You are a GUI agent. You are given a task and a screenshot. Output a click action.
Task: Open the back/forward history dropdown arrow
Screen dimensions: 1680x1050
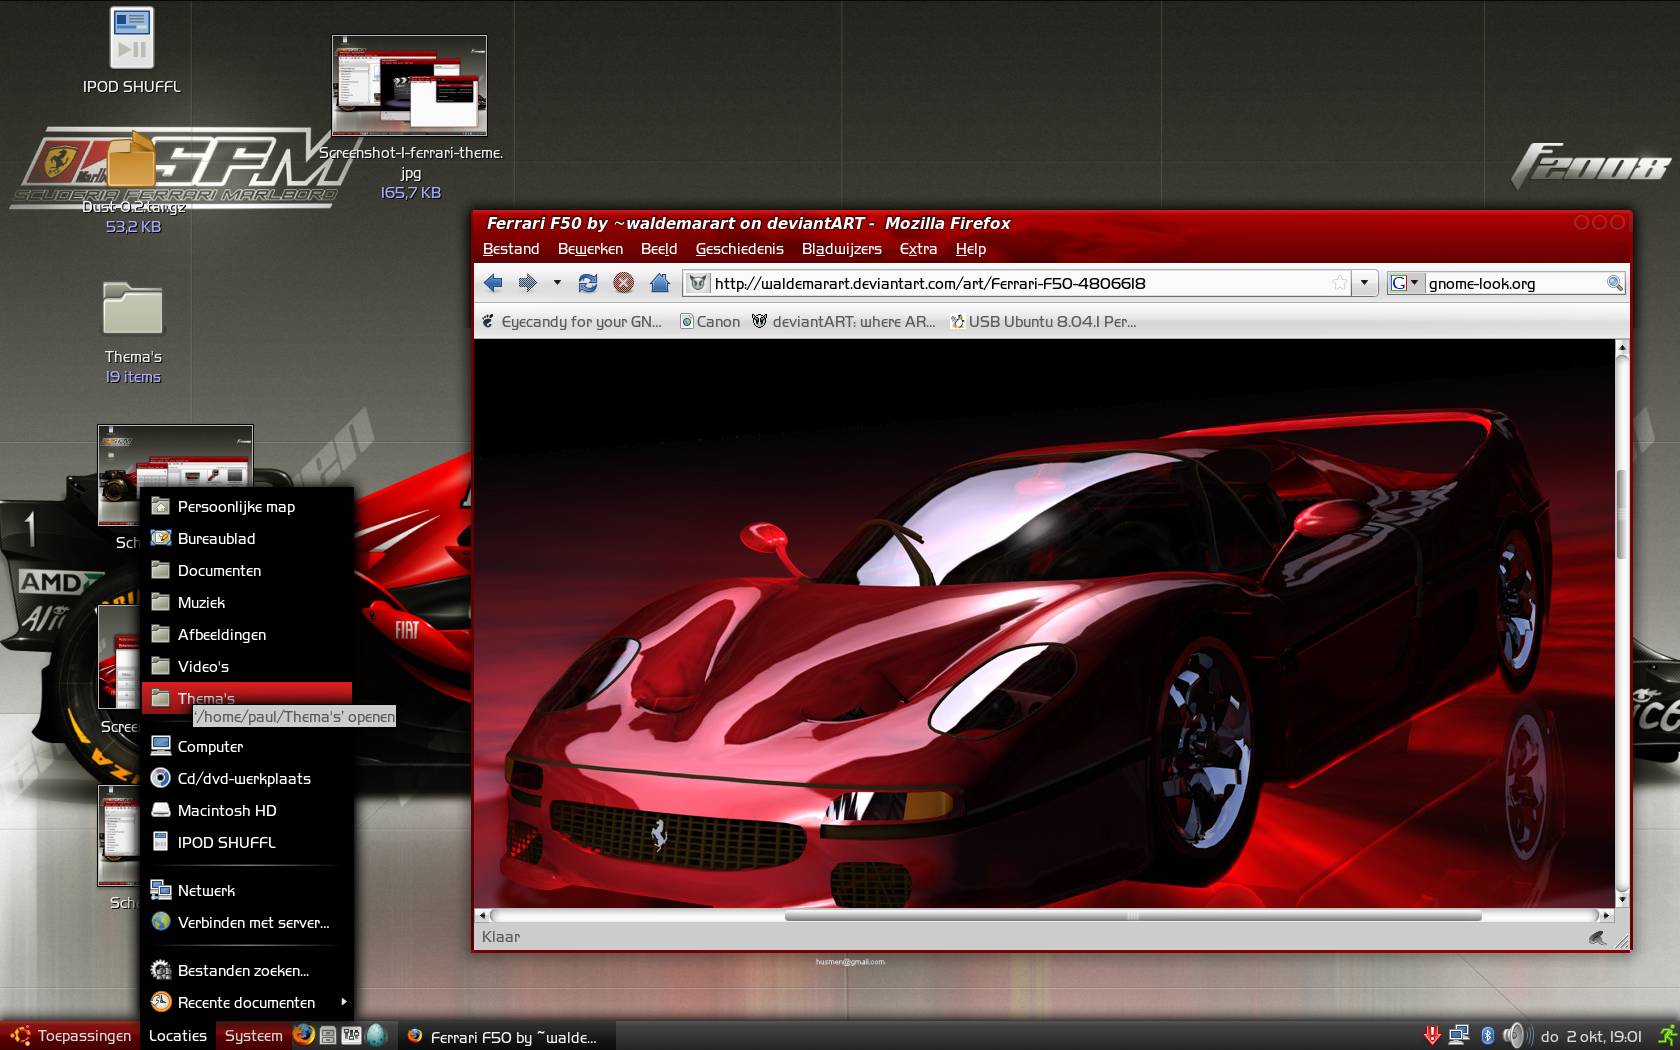(557, 283)
